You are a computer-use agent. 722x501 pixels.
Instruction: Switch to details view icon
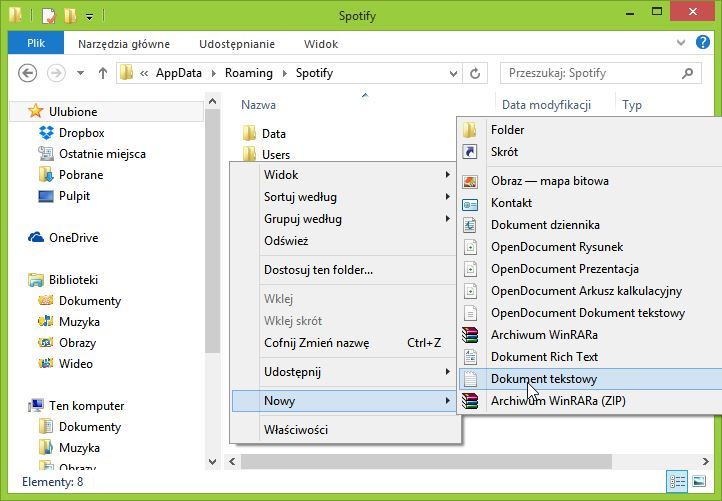tap(677, 482)
